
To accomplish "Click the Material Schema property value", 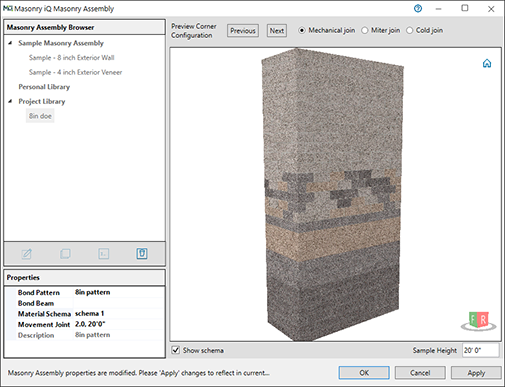I will click(x=118, y=314).
